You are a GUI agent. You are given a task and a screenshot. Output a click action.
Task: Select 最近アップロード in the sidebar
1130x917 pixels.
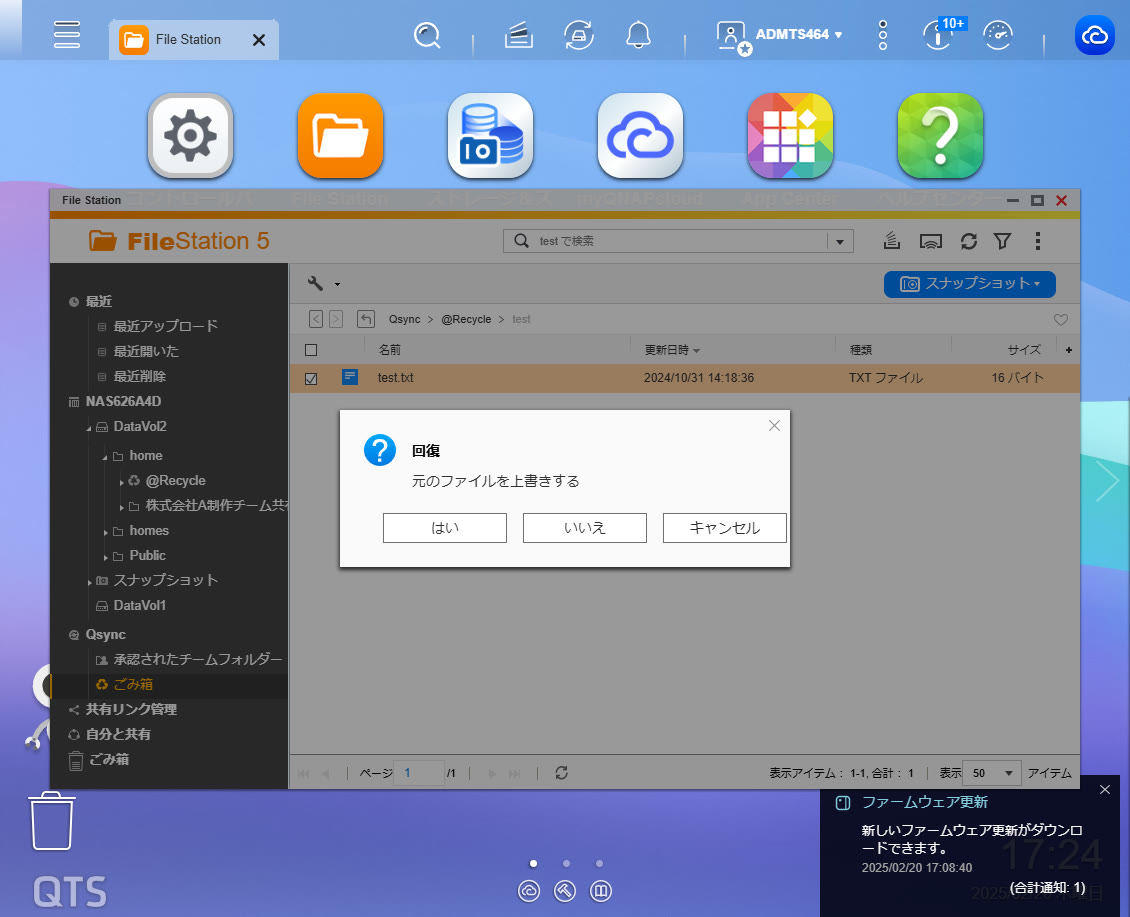click(x=166, y=326)
